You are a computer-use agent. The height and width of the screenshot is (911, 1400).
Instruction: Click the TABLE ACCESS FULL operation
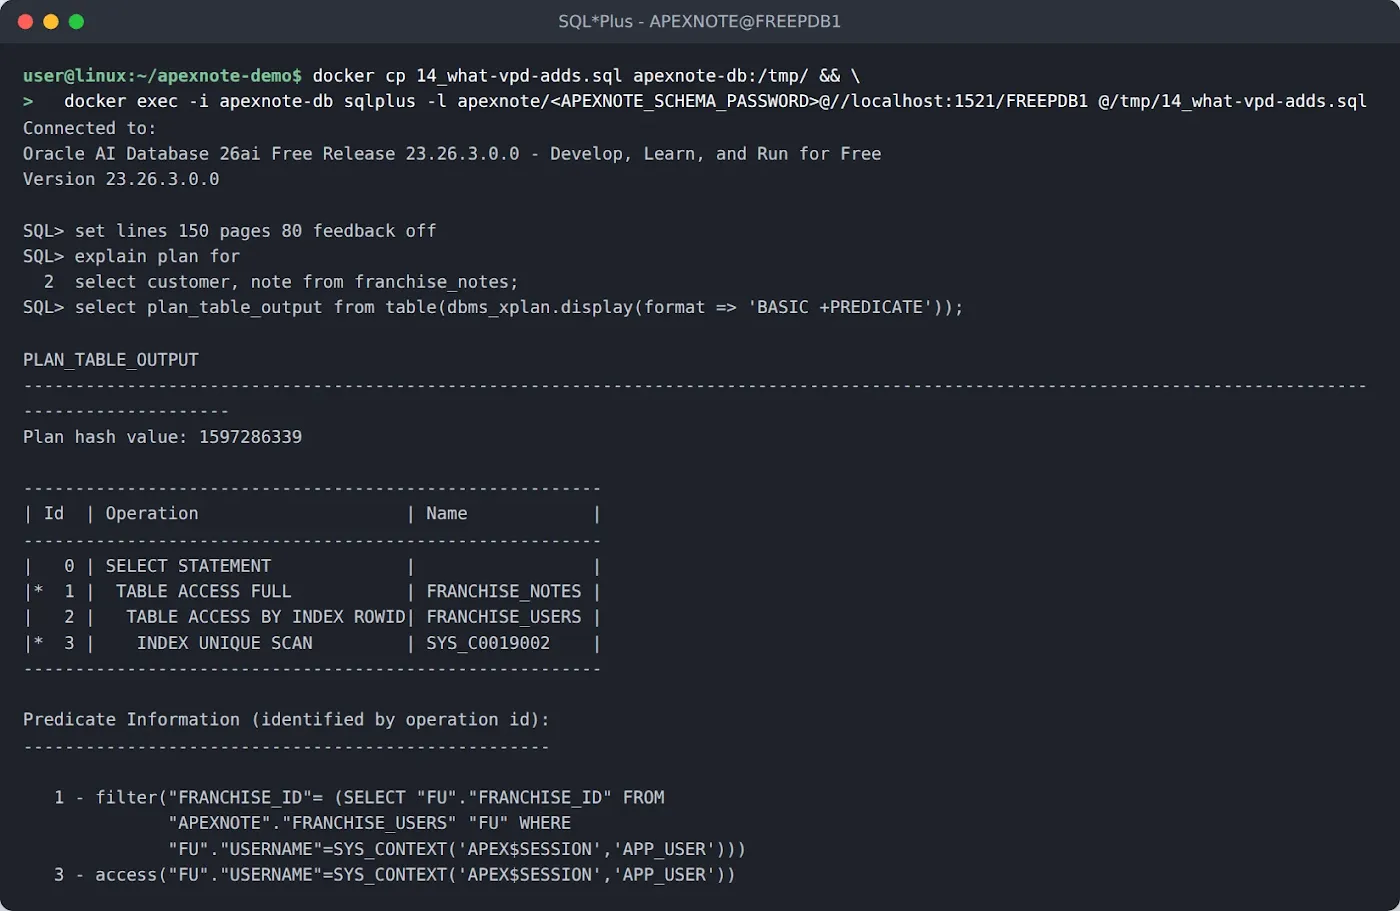click(204, 592)
